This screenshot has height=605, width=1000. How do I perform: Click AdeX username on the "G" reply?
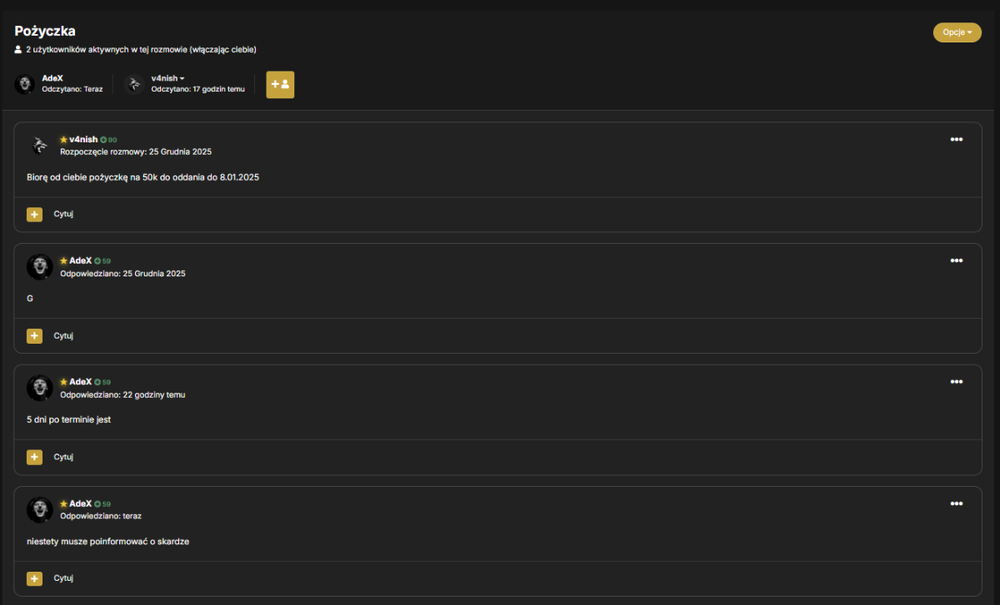point(80,261)
